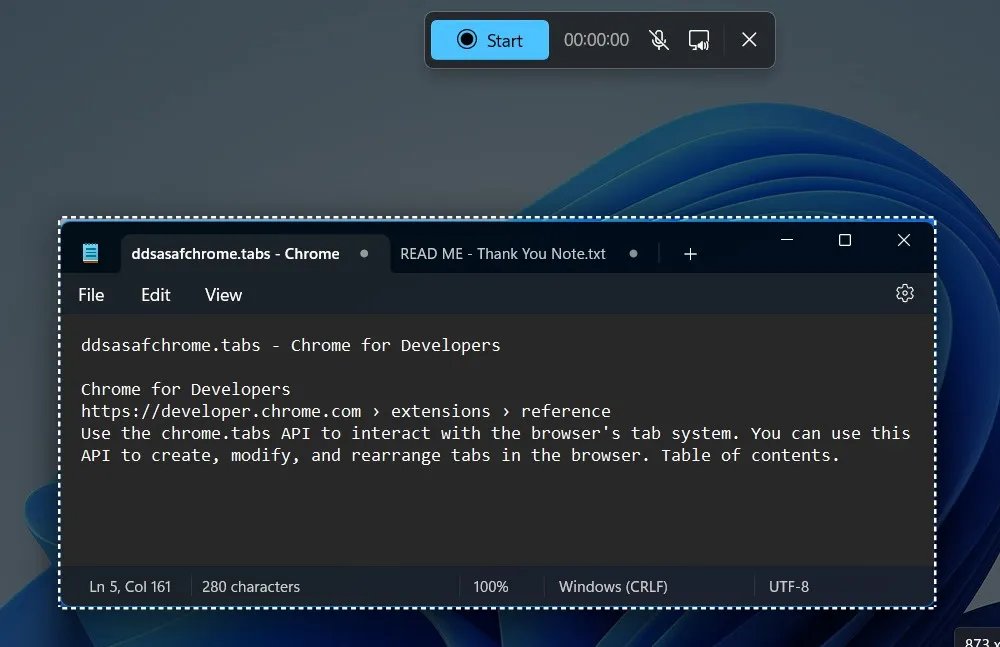The image size is (1000, 647).
Task: Open the View menu
Action: click(x=222, y=294)
